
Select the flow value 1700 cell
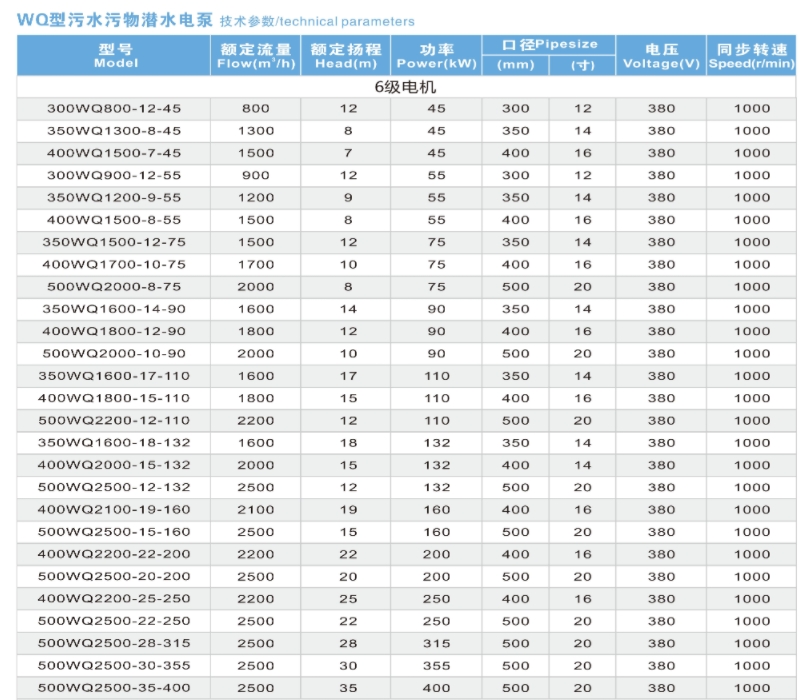tap(255, 265)
